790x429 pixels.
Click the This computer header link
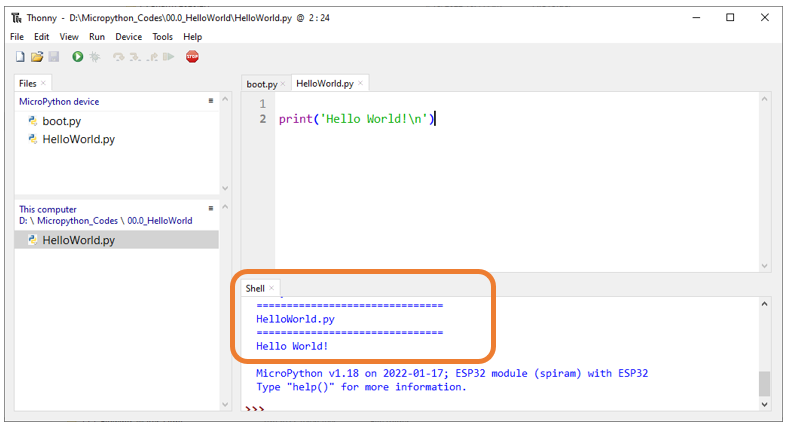48,209
